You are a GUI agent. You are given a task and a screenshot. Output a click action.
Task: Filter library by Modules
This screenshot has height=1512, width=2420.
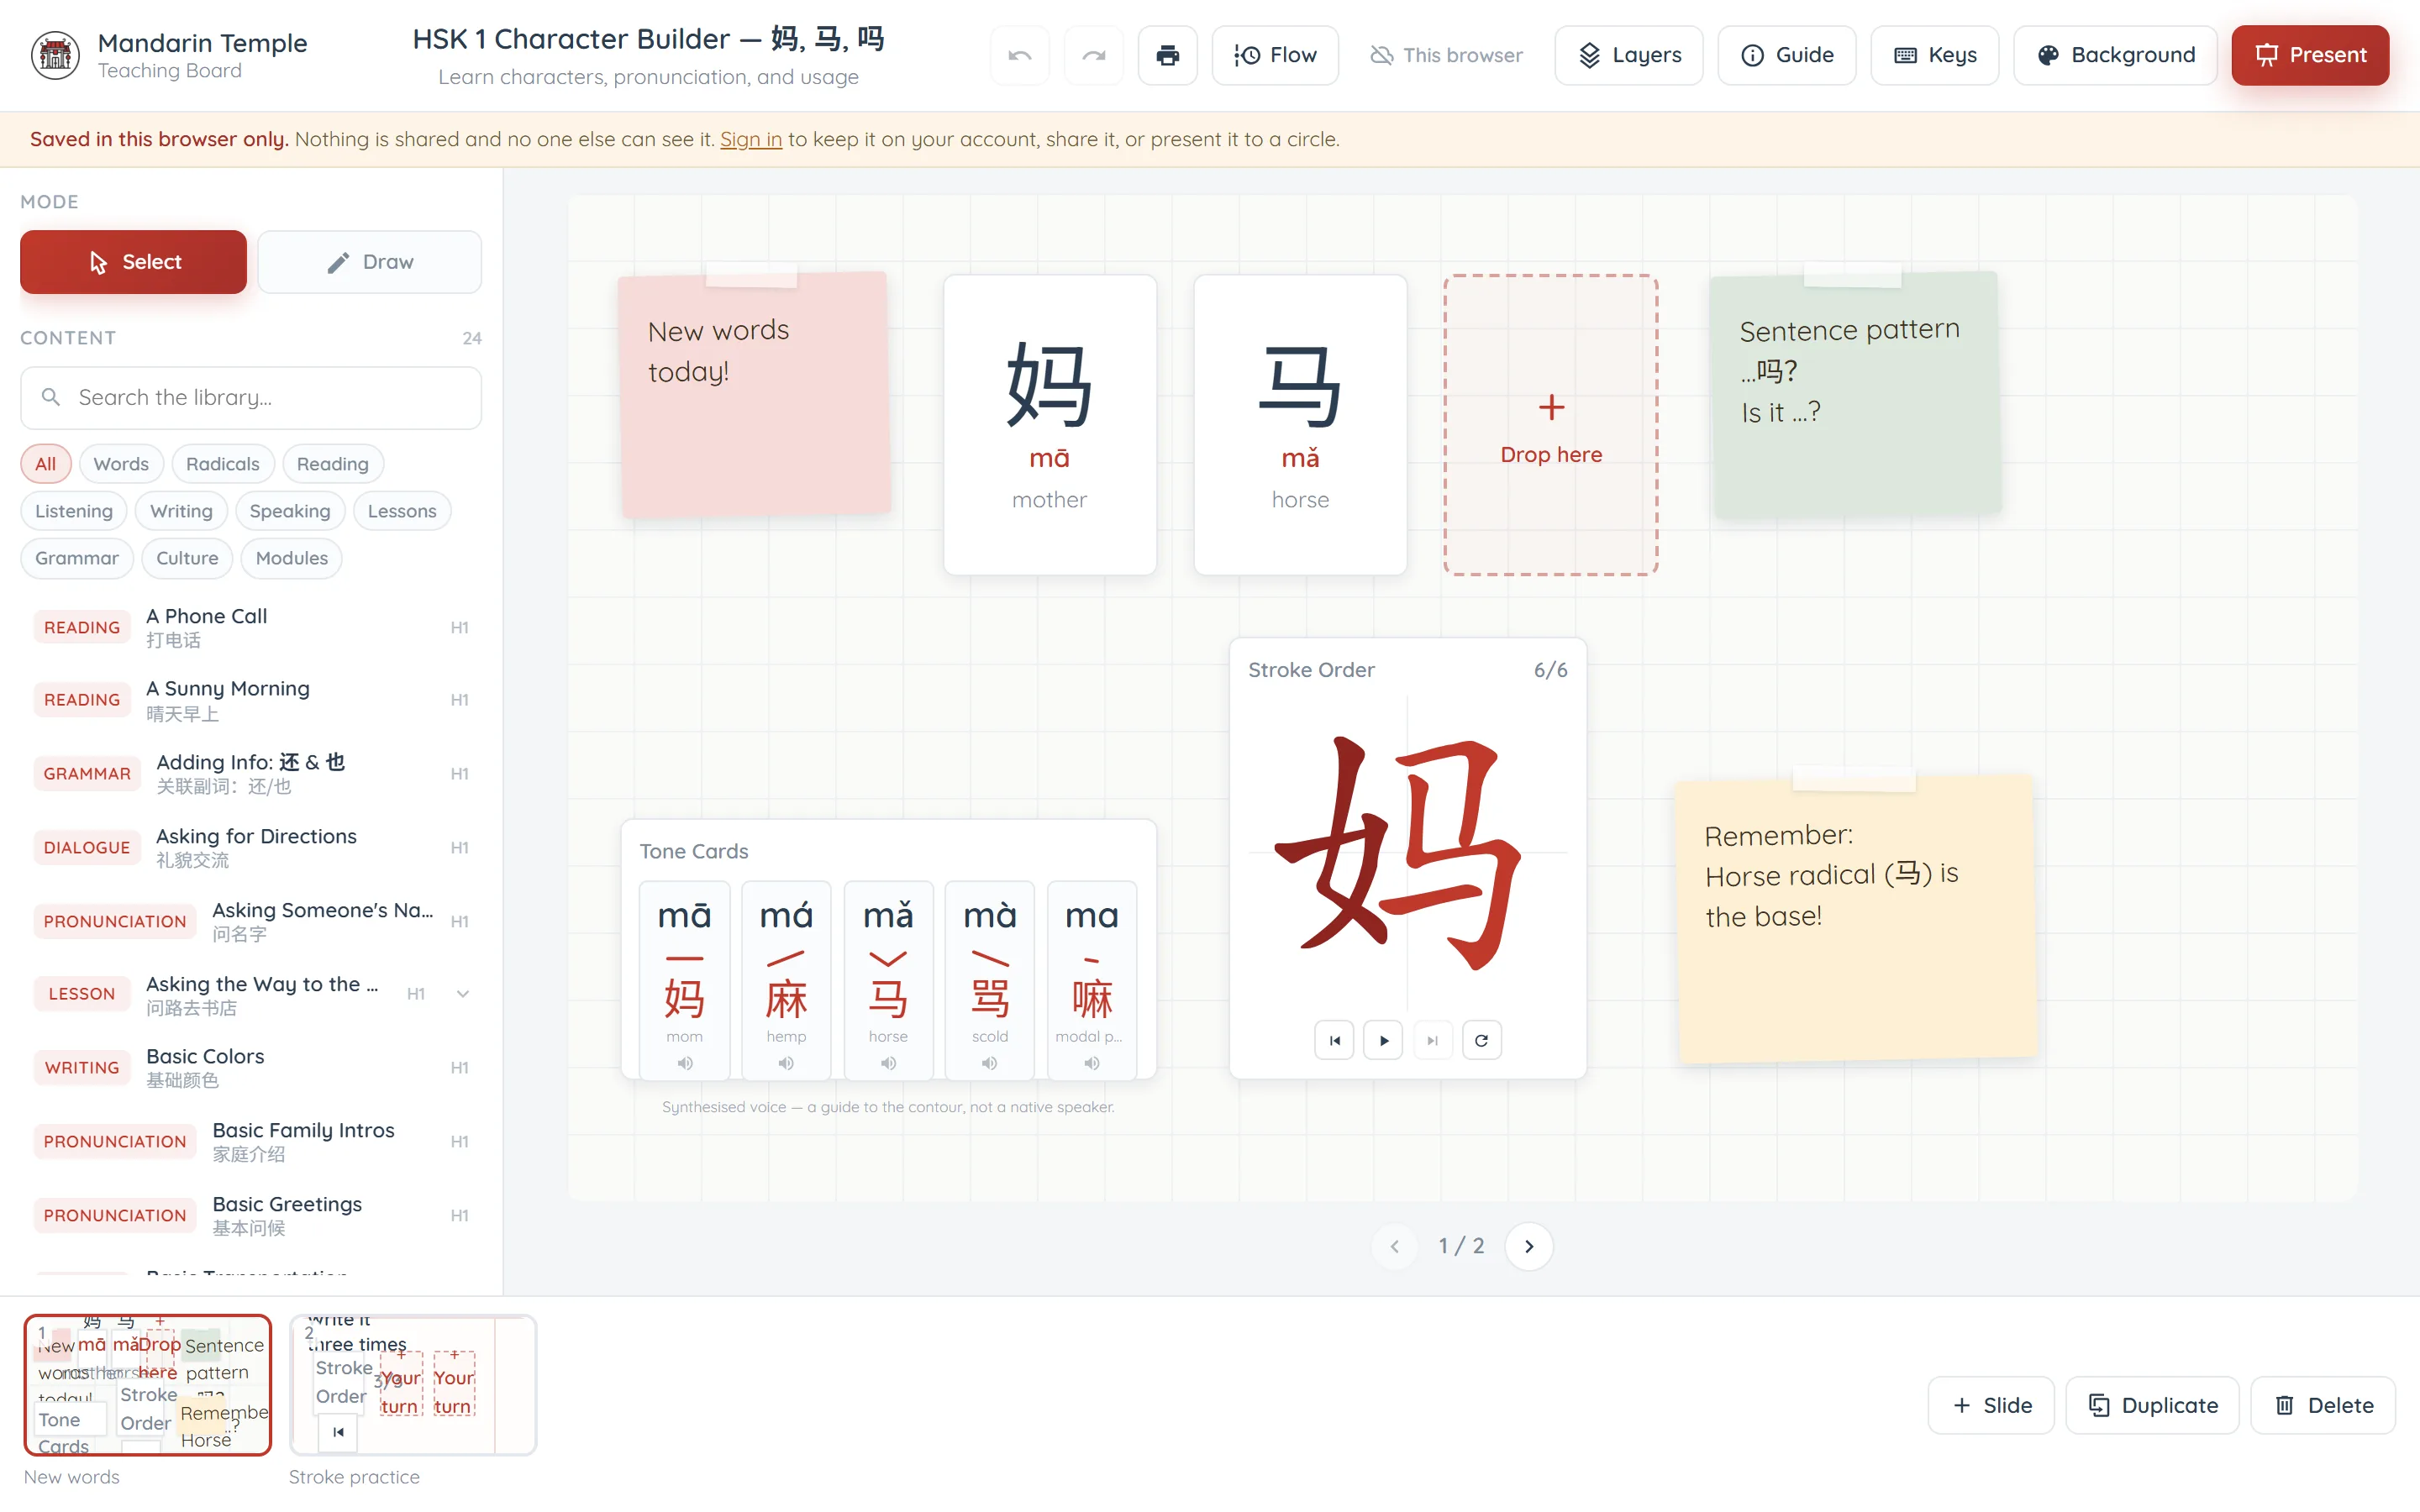(x=291, y=558)
